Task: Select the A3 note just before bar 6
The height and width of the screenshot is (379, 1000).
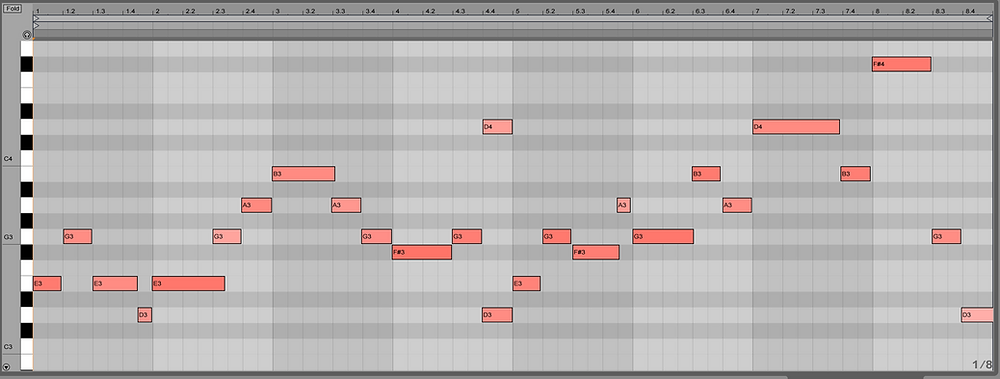Action: (x=624, y=205)
